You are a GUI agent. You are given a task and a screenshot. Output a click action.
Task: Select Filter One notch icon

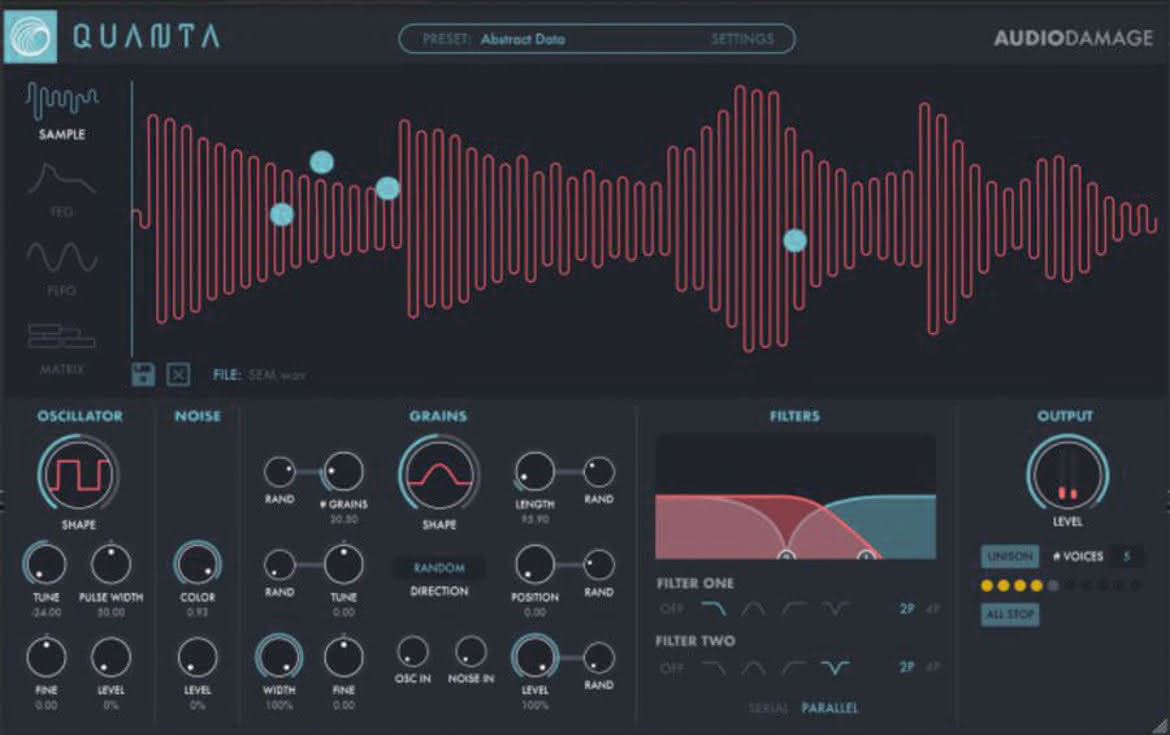(835, 609)
